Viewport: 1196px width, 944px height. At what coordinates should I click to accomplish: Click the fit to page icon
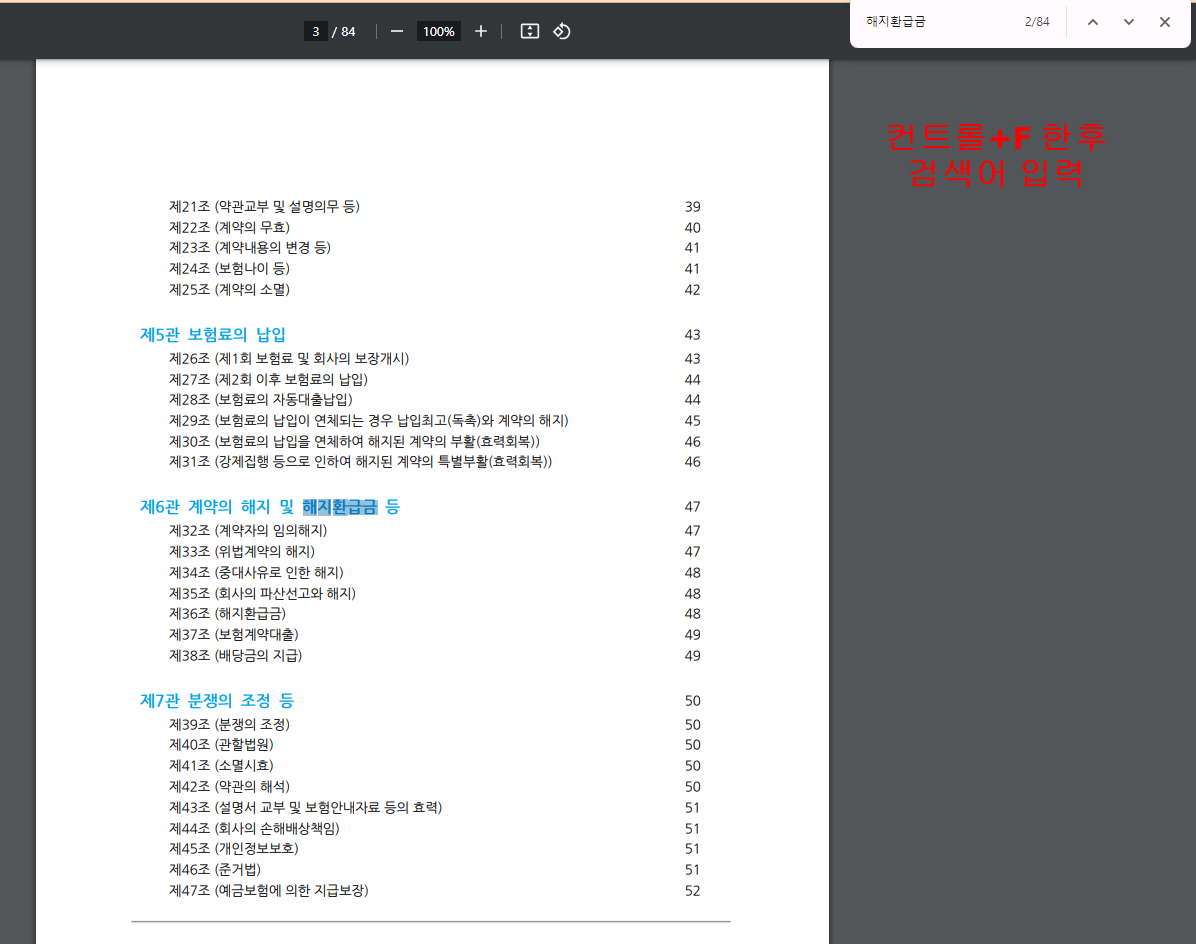click(529, 31)
